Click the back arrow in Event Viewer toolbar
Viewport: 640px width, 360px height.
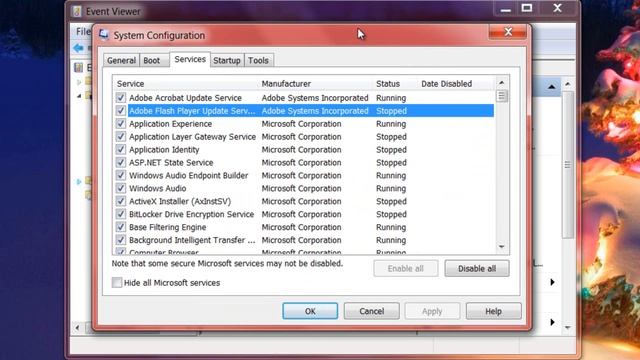coord(78,48)
